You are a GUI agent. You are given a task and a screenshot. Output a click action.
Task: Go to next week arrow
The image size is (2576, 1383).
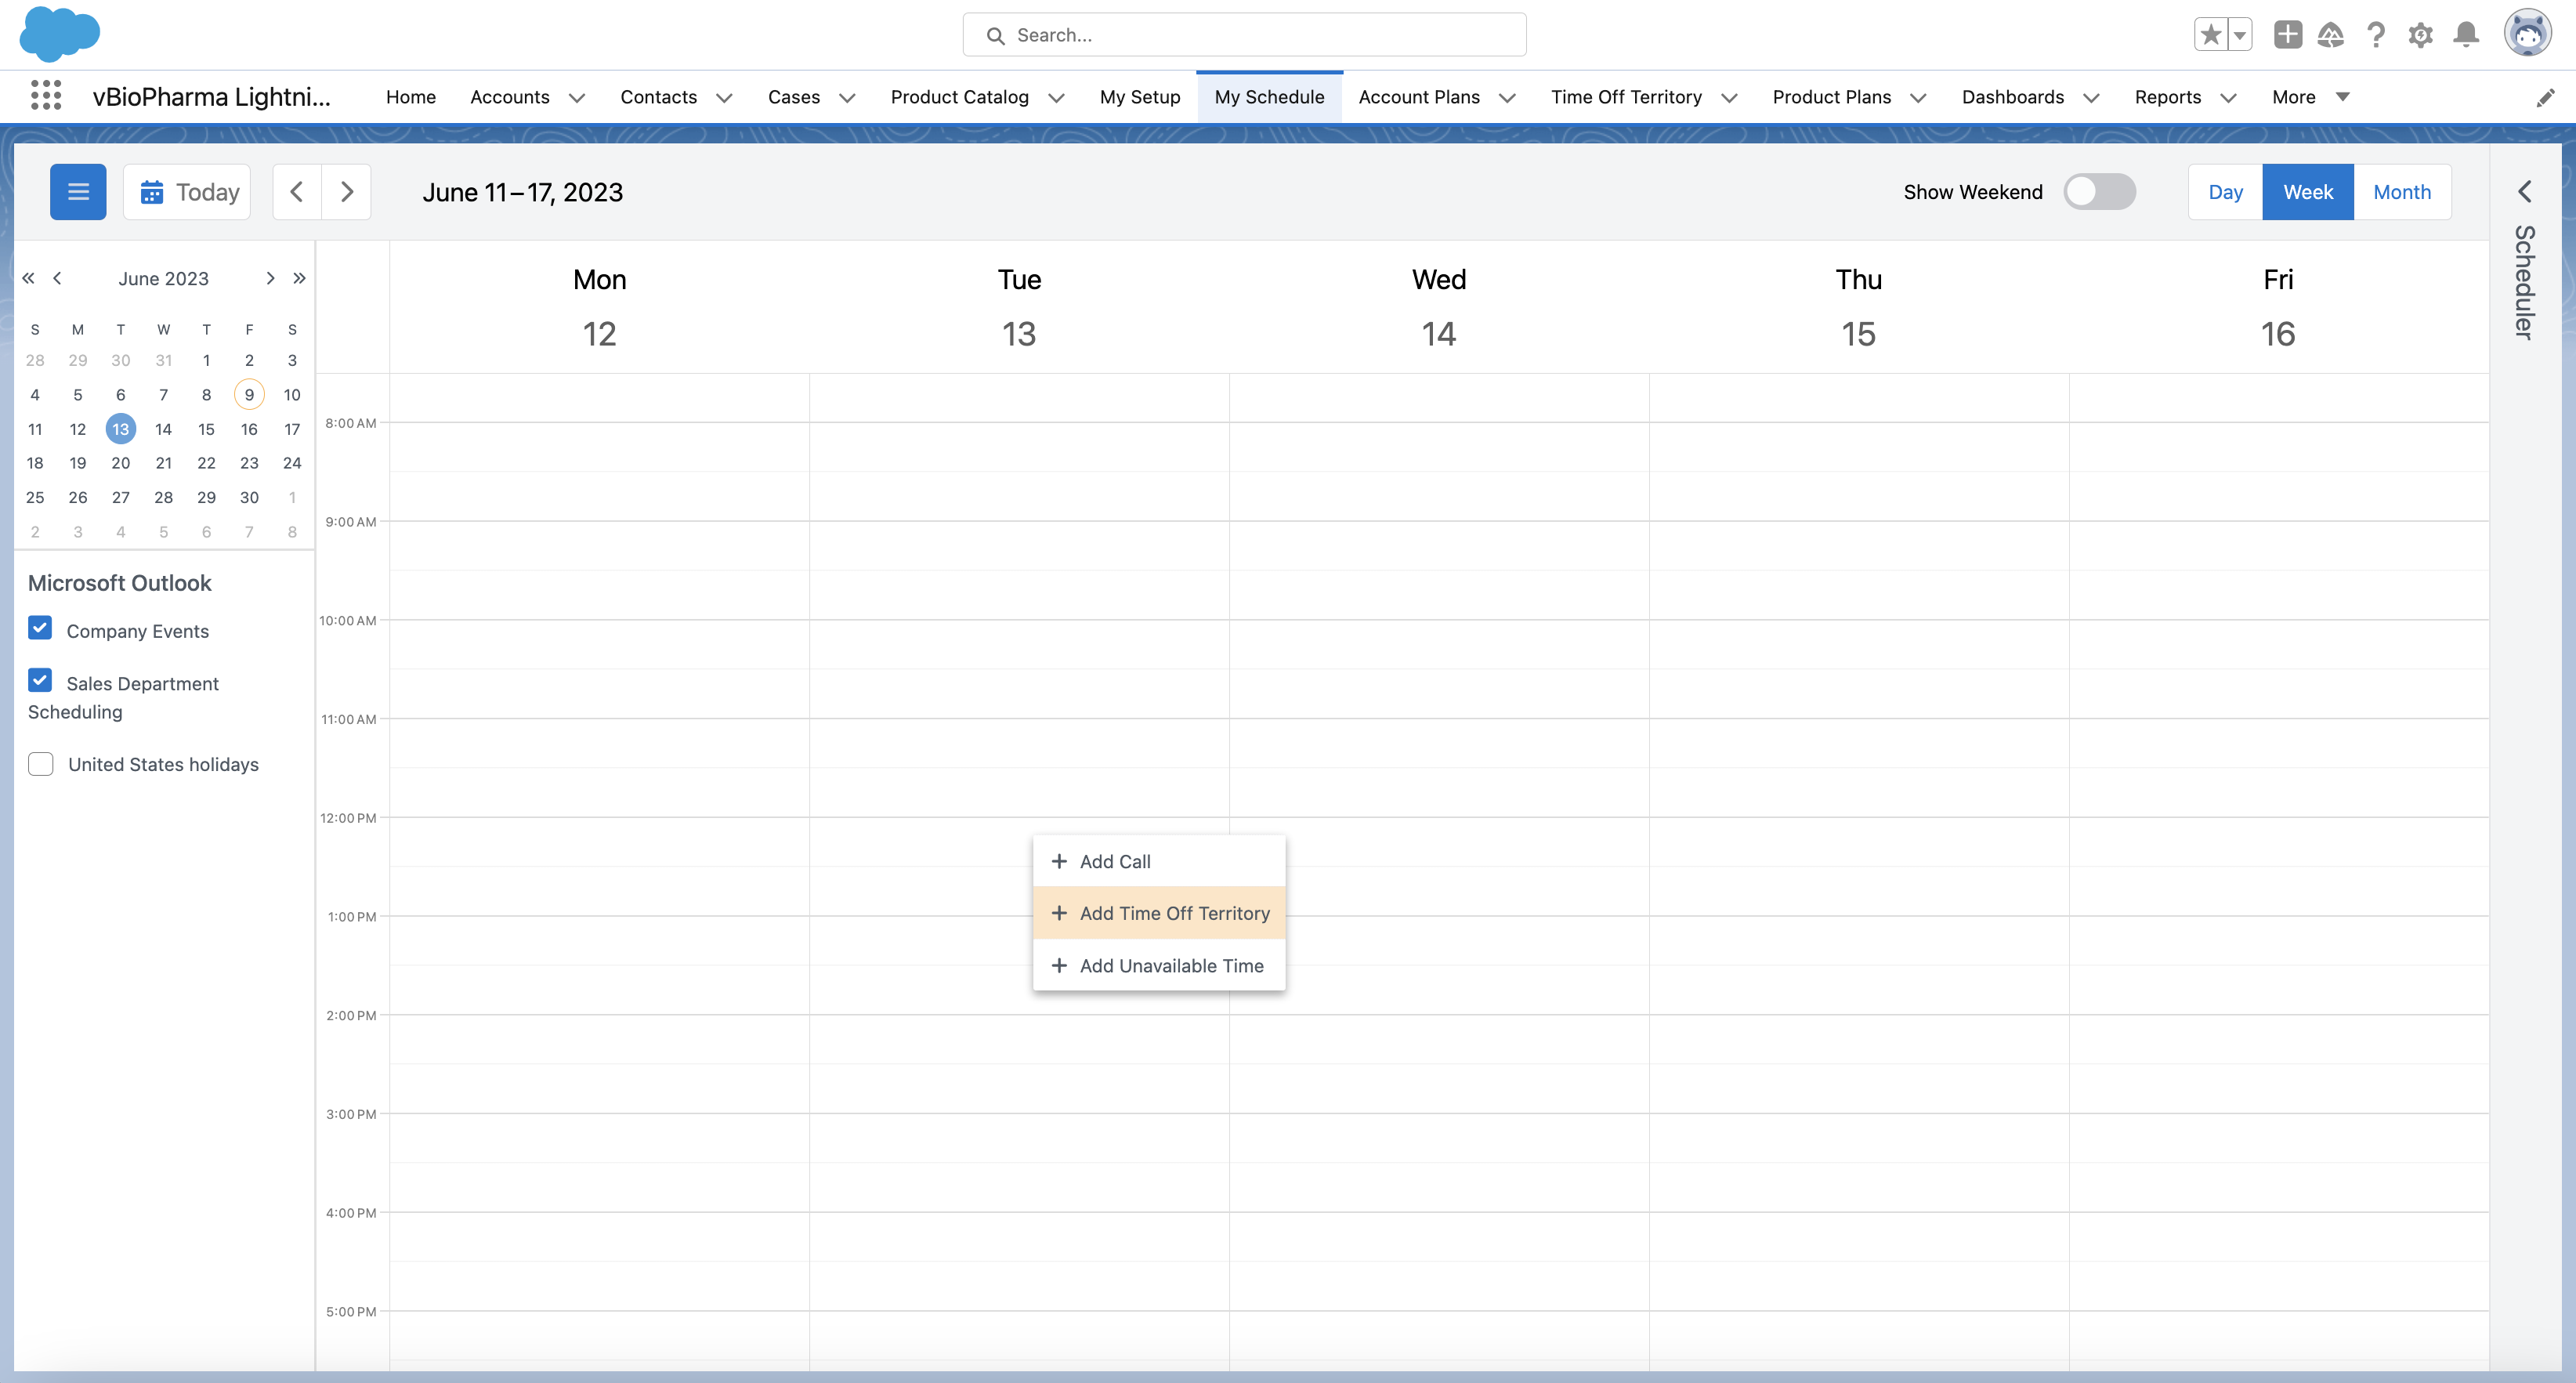coord(346,192)
